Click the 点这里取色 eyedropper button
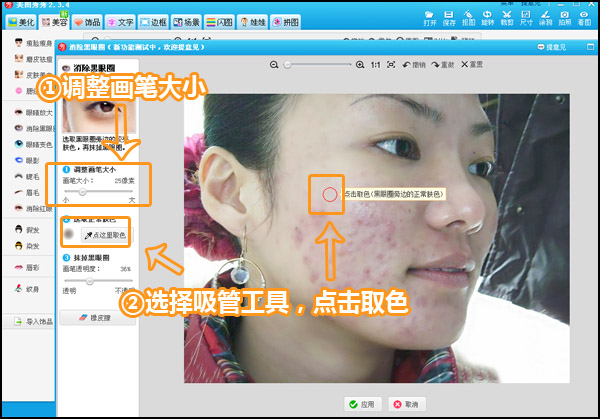Screen dimensions: 600x419 coord(105,235)
